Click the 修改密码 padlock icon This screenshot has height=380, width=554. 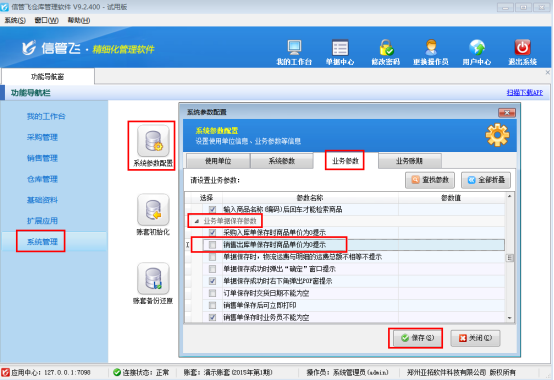click(x=385, y=48)
